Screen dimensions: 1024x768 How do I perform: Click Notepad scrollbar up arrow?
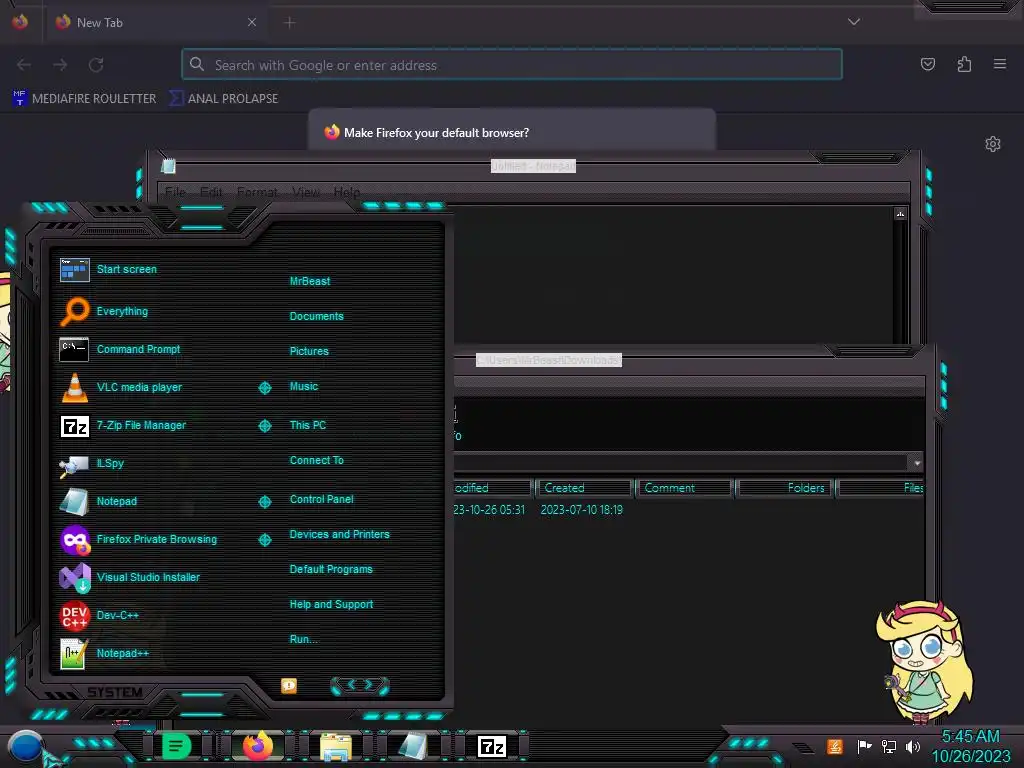900,214
